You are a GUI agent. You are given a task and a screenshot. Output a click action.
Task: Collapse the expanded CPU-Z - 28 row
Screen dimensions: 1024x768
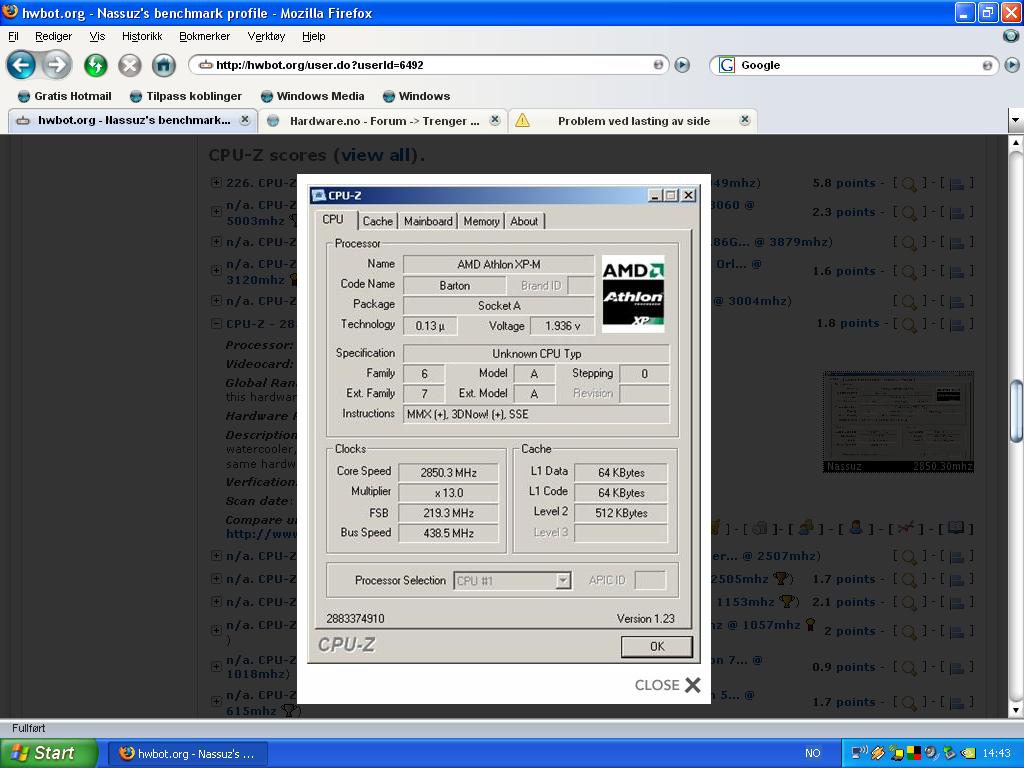click(x=216, y=323)
